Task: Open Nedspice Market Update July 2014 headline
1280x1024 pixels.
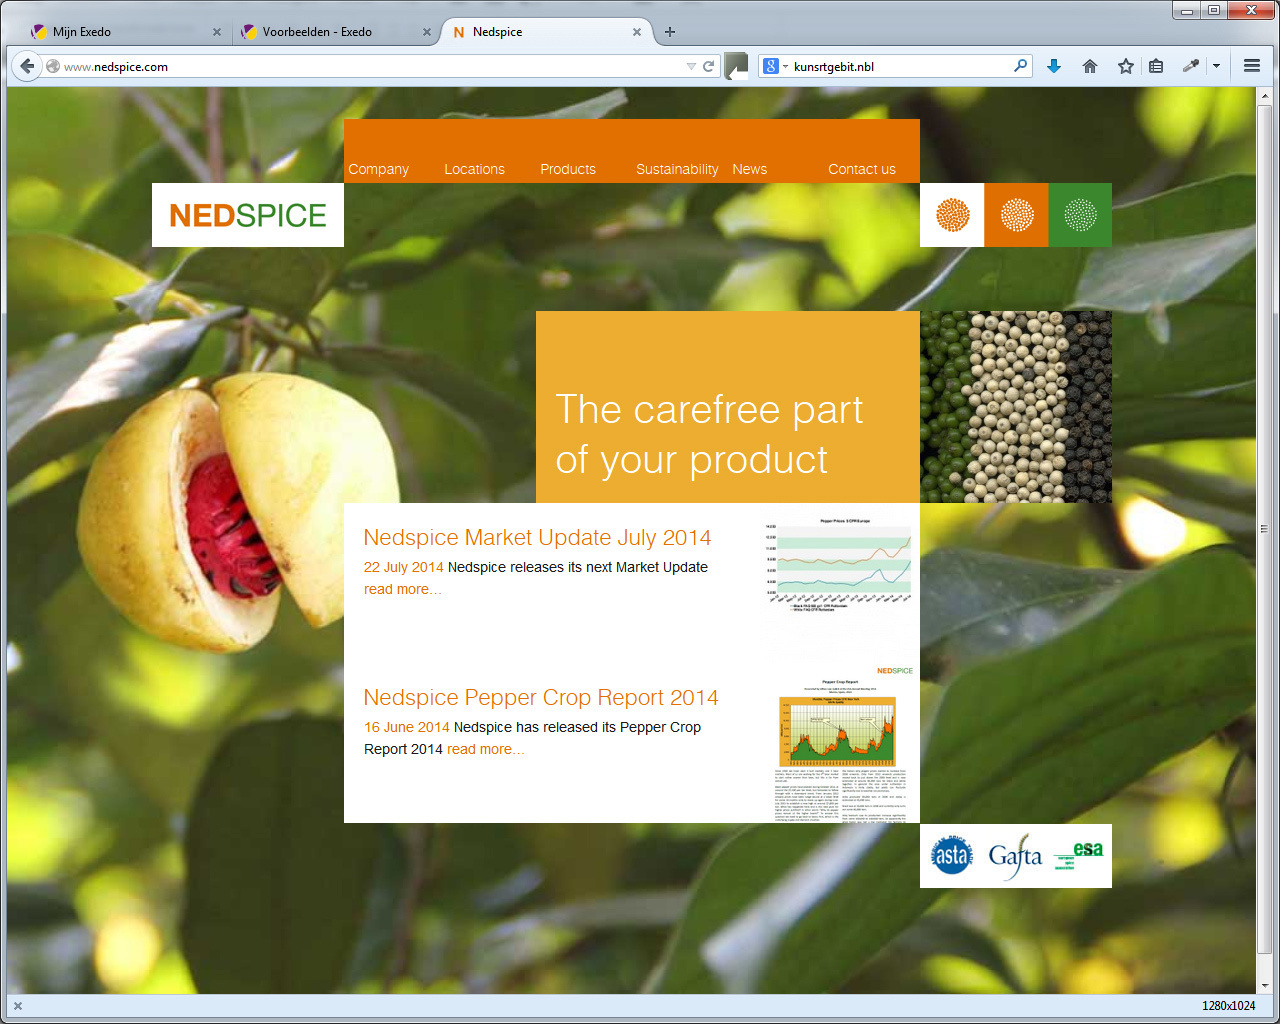Action: tap(537, 537)
